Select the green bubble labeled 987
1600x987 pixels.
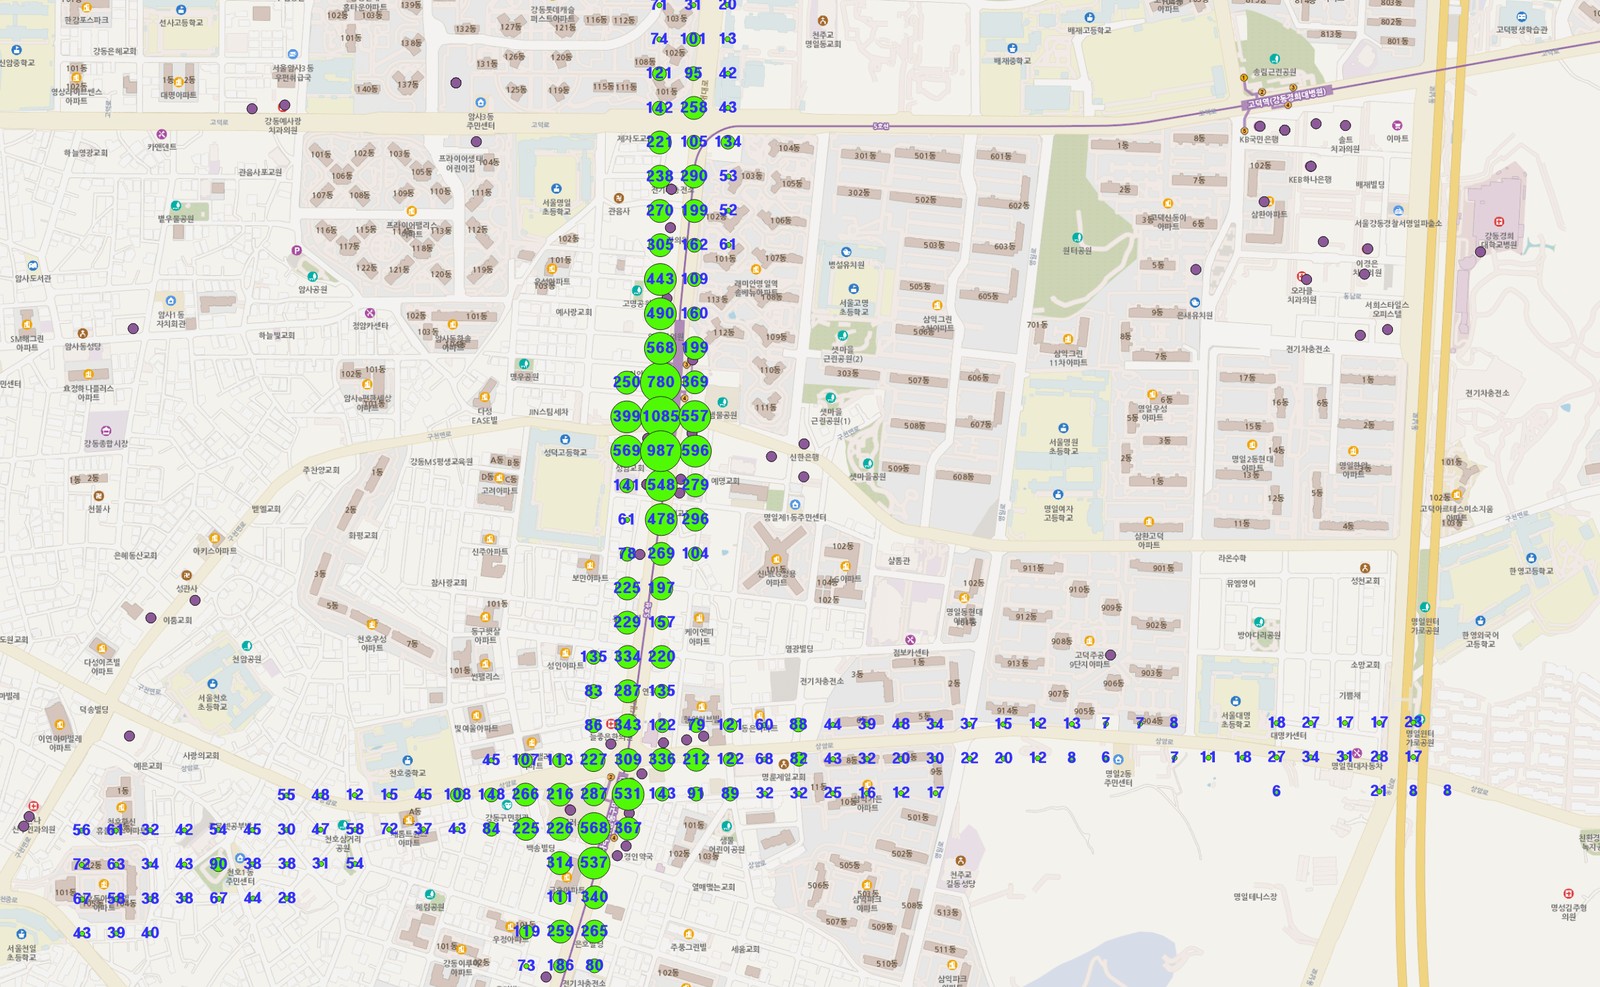coord(660,451)
